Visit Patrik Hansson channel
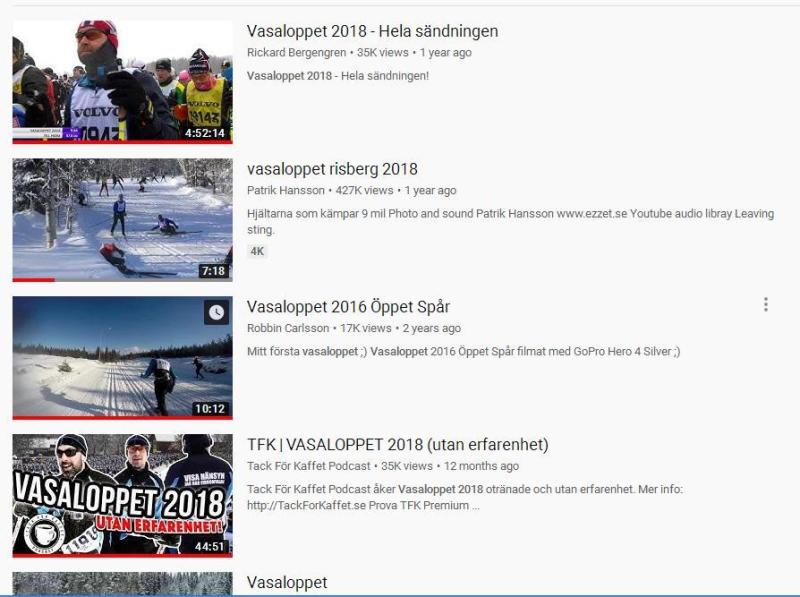 [x=286, y=190]
